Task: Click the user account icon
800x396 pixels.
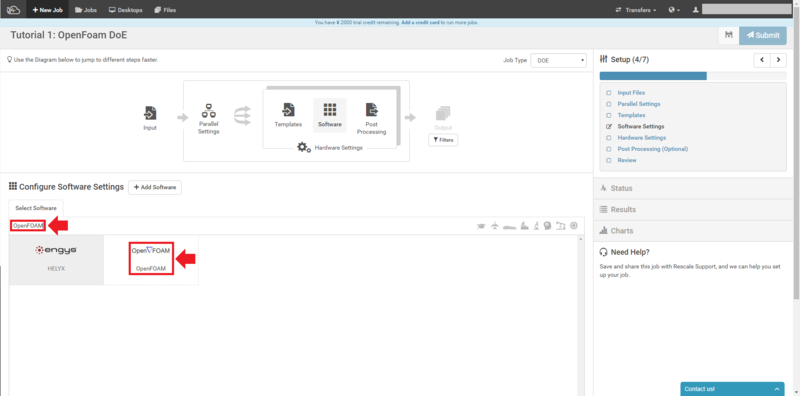Action: pyautogui.click(x=695, y=10)
